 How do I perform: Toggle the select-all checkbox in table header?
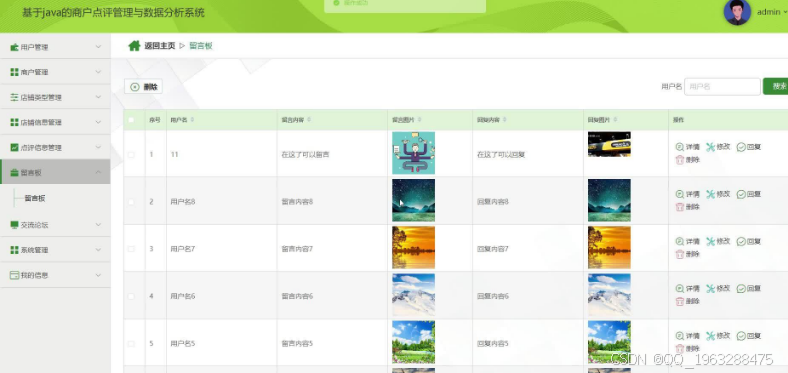click(131, 120)
